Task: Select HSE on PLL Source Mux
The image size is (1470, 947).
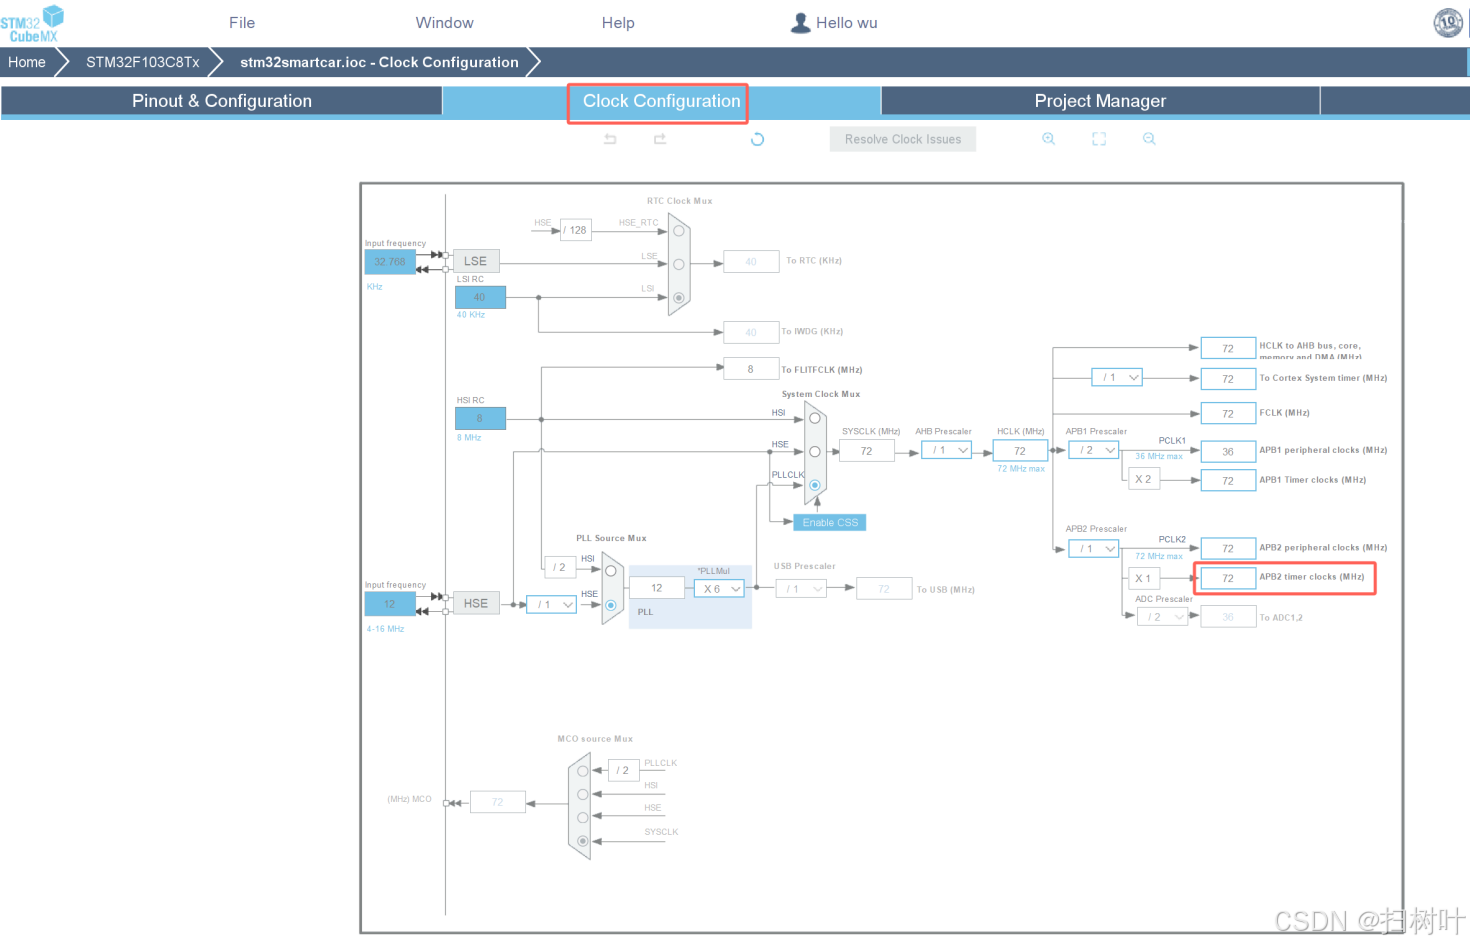Action: coord(611,605)
